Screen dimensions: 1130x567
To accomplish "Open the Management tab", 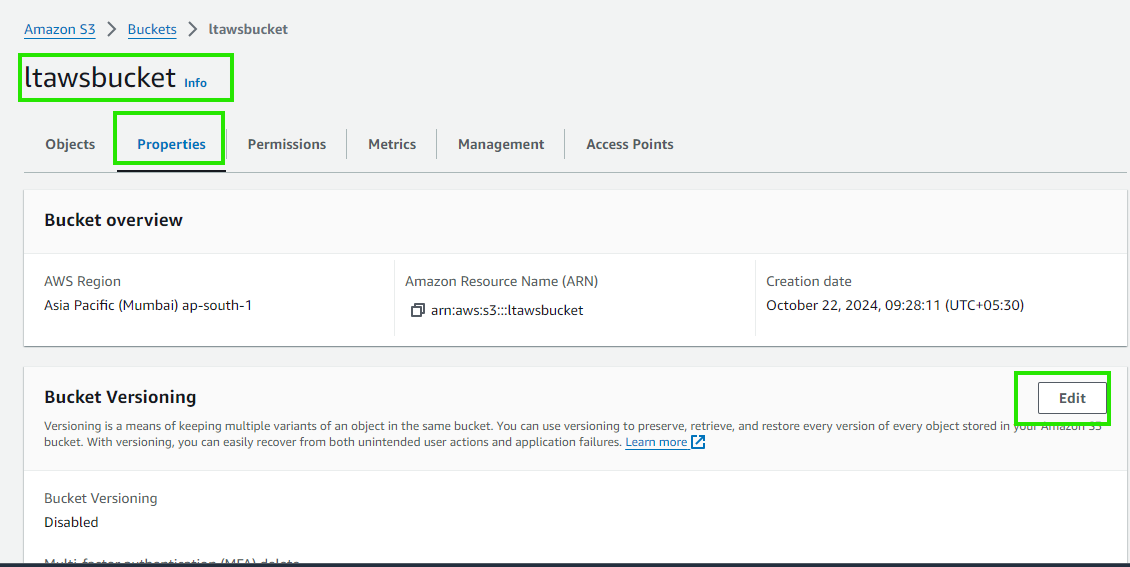I will (501, 144).
